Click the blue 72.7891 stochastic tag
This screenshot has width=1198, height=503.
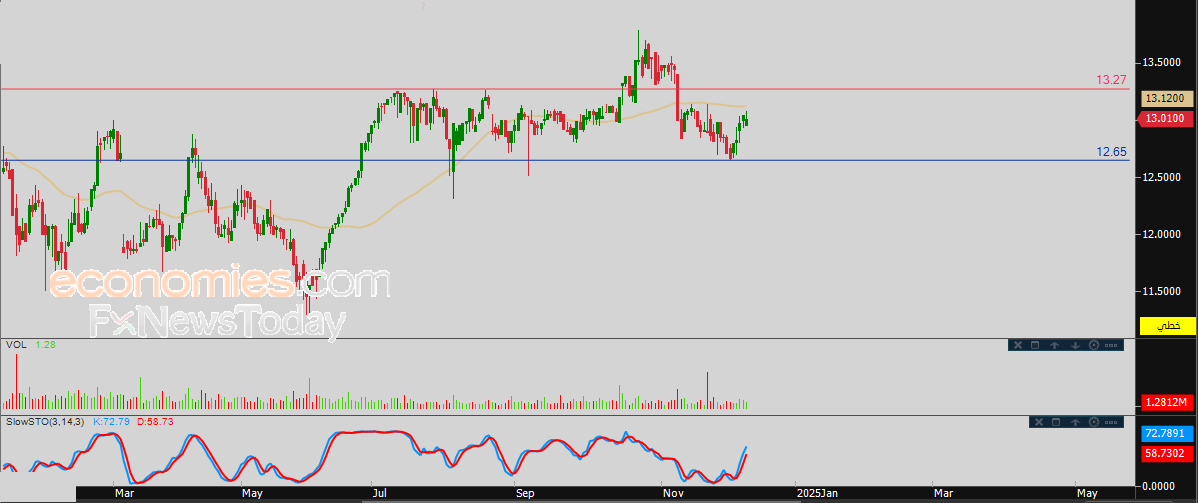click(1167, 433)
